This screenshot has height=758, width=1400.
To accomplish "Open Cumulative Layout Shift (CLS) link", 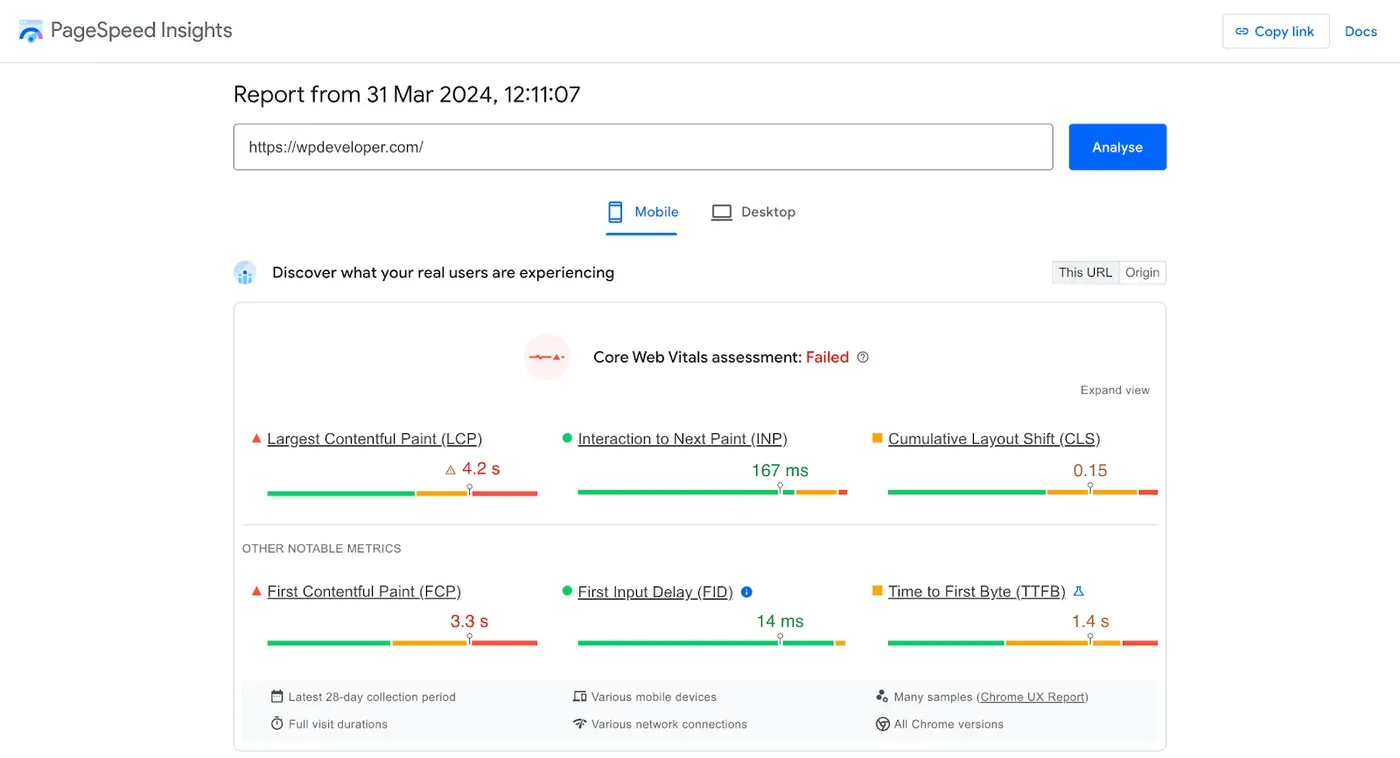I will [x=994, y=438].
